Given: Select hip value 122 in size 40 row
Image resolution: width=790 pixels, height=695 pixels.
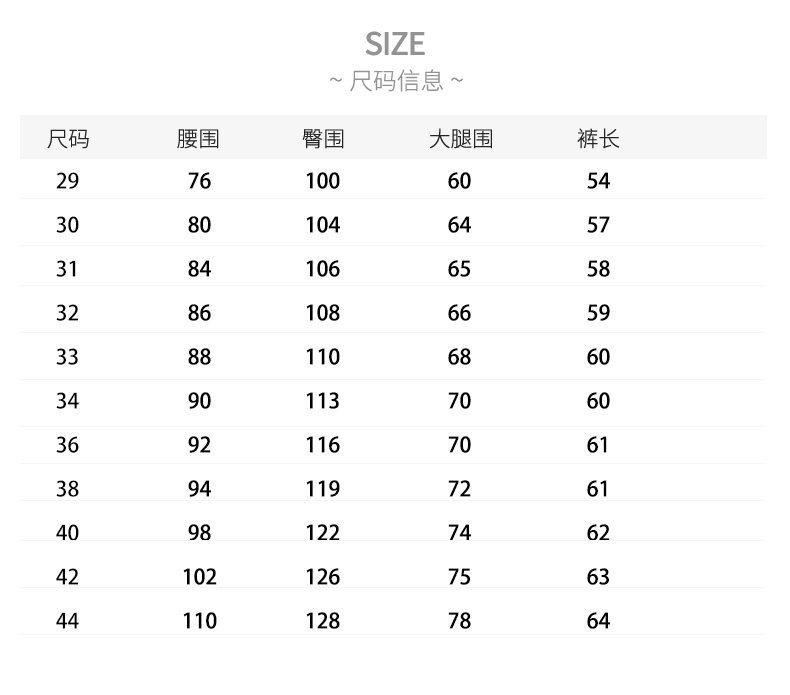Looking at the screenshot, I should click(x=322, y=533).
